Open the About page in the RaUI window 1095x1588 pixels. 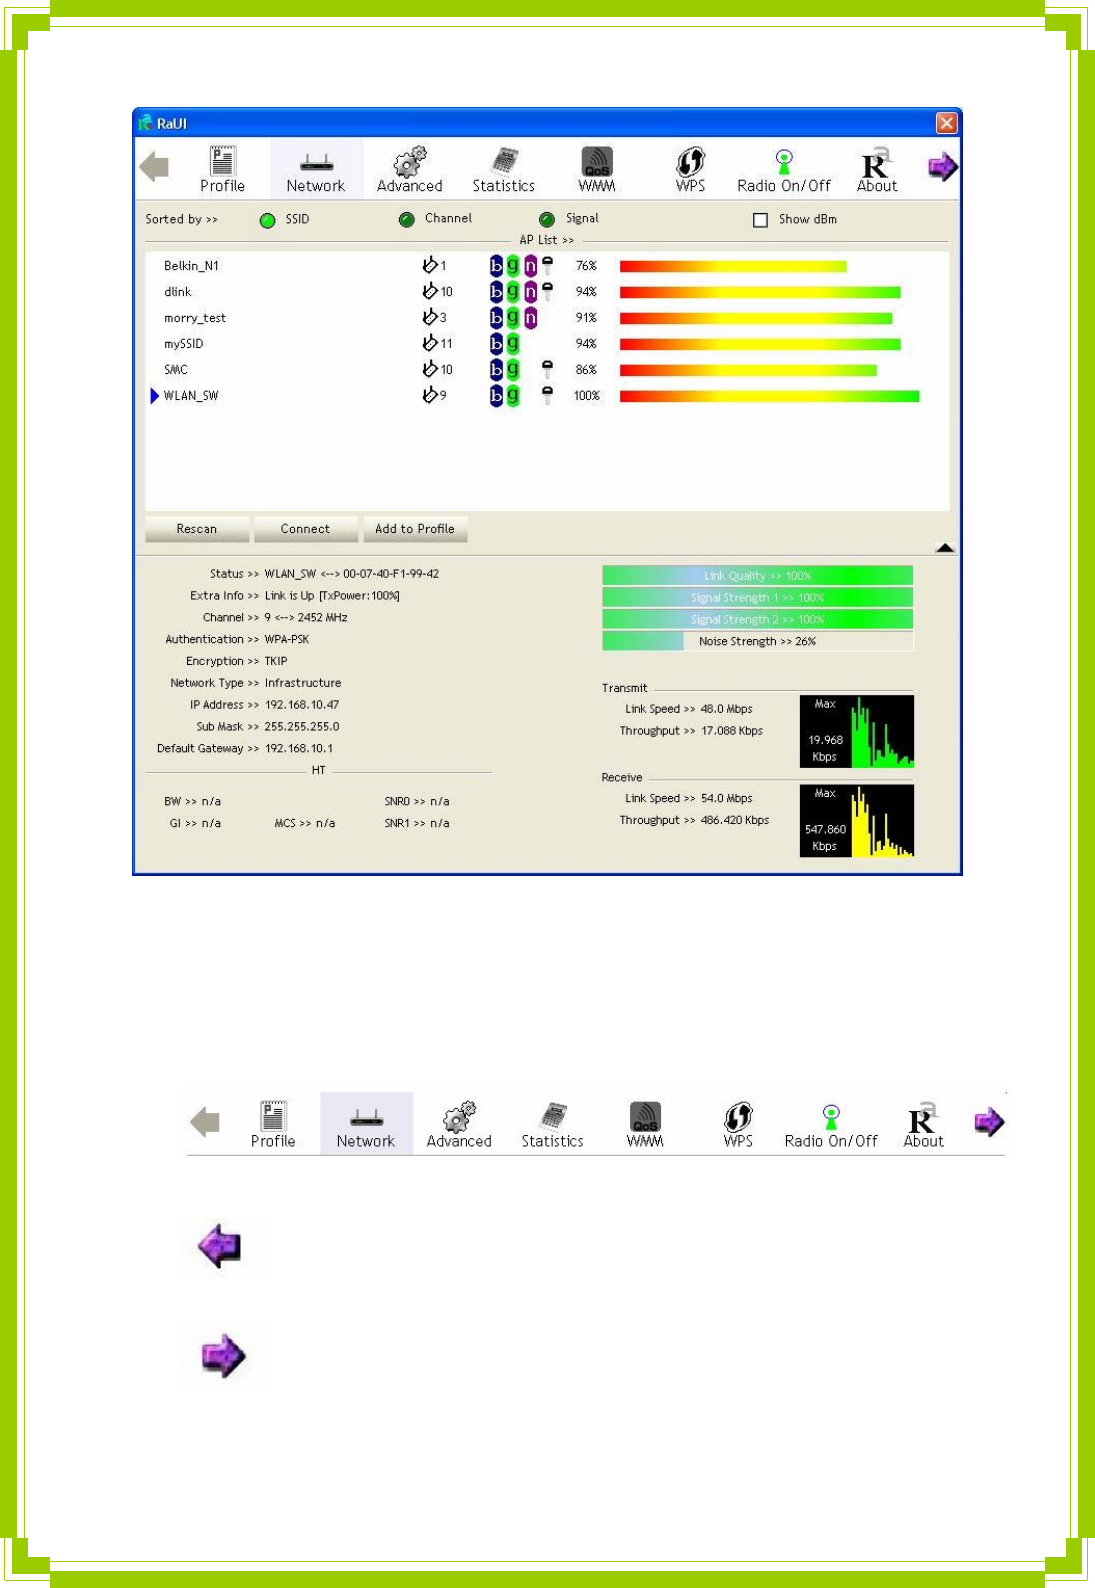point(877,169)
